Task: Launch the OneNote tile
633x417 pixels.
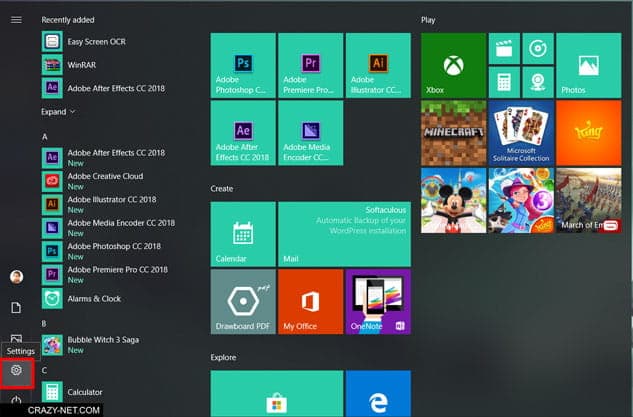Action: point(378,302)
